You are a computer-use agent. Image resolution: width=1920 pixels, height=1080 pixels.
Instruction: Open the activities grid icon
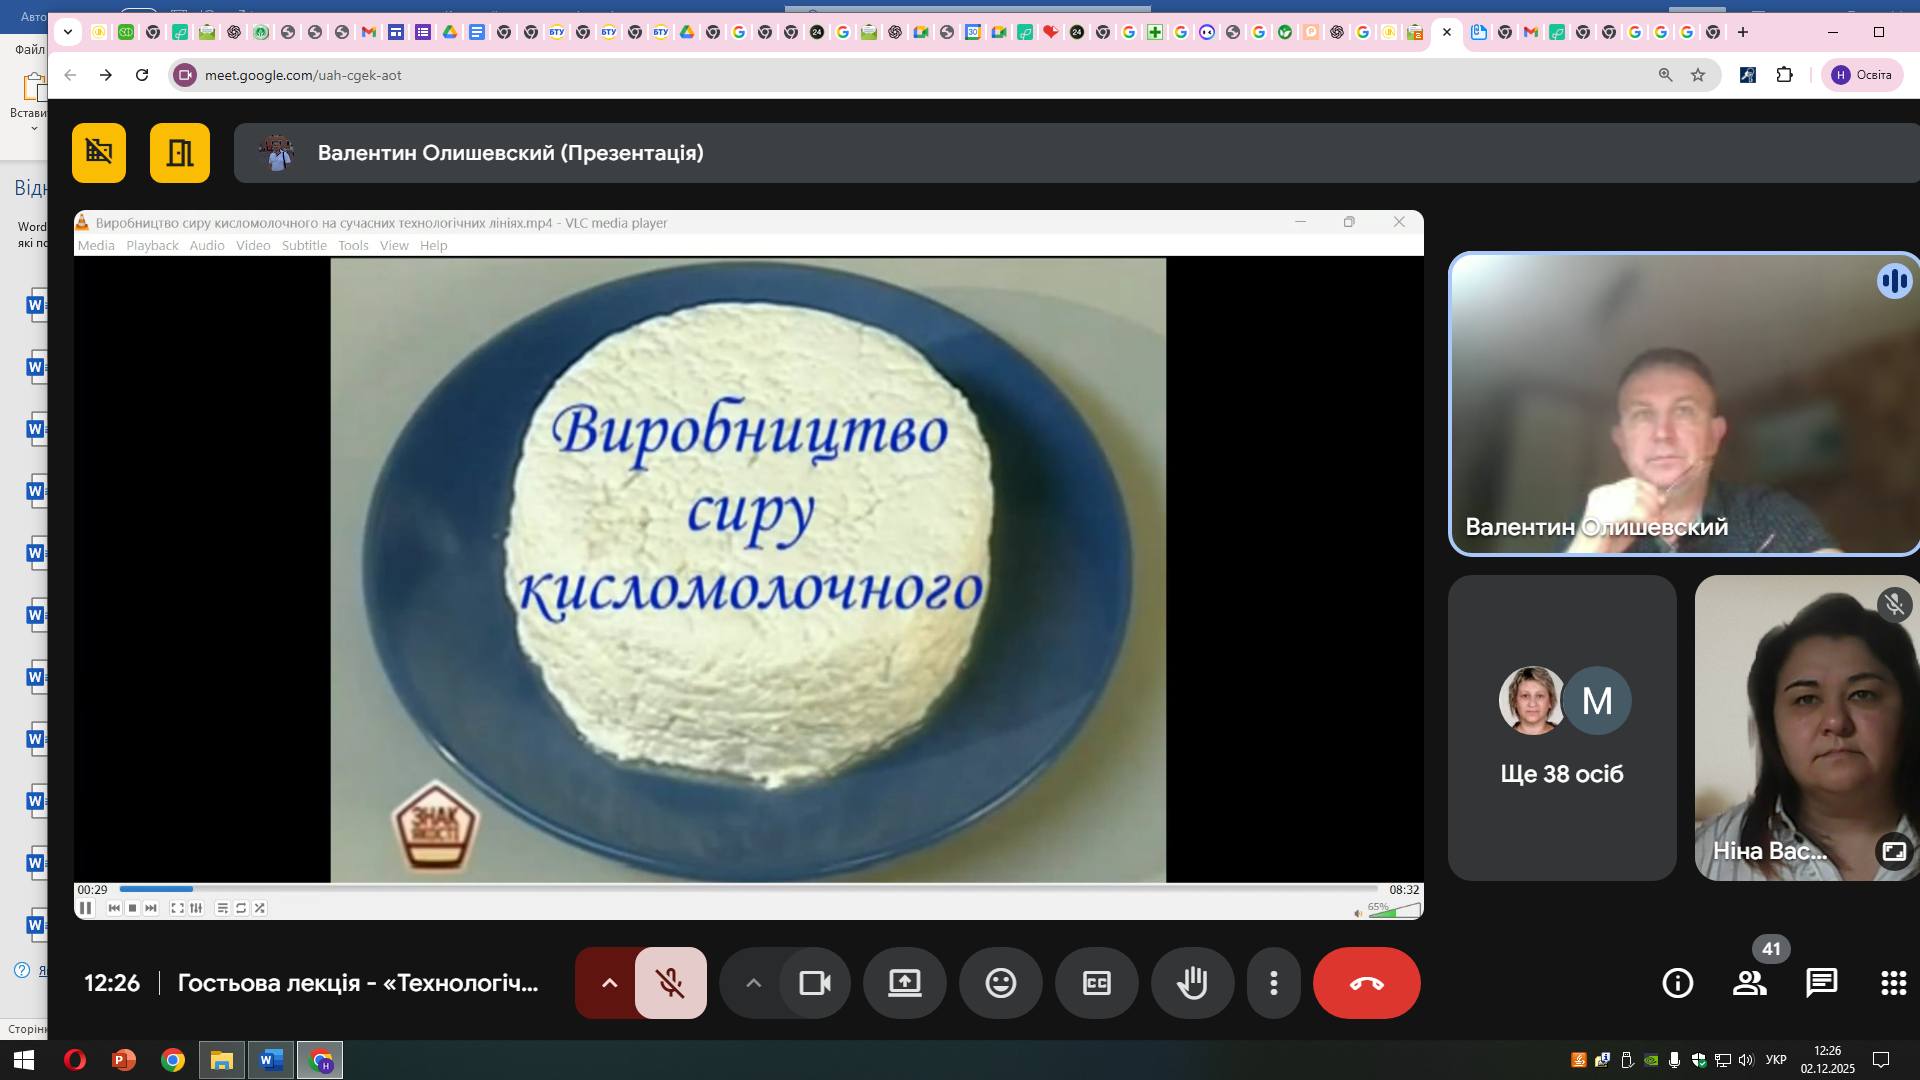[1893, 983]
